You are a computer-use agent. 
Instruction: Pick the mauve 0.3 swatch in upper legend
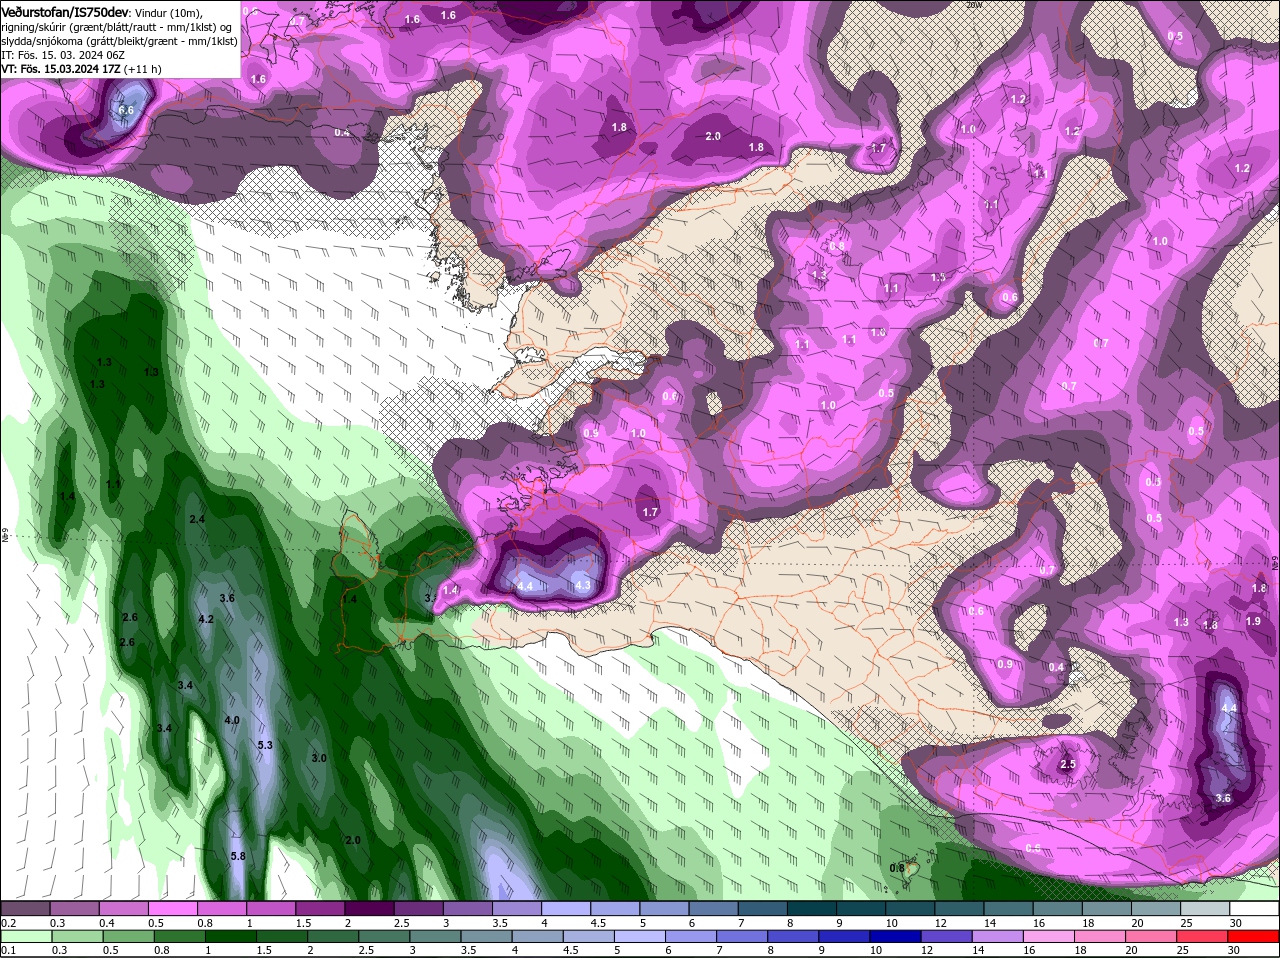pos(74,908)
